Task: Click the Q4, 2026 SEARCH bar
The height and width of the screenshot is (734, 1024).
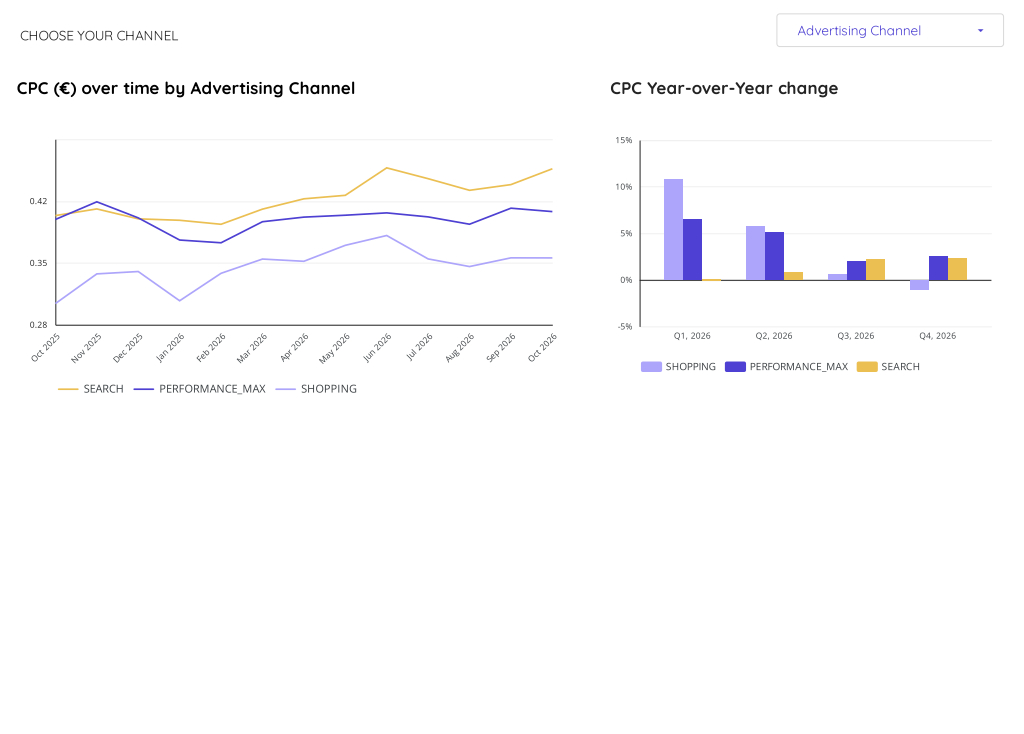Action: 957,270
